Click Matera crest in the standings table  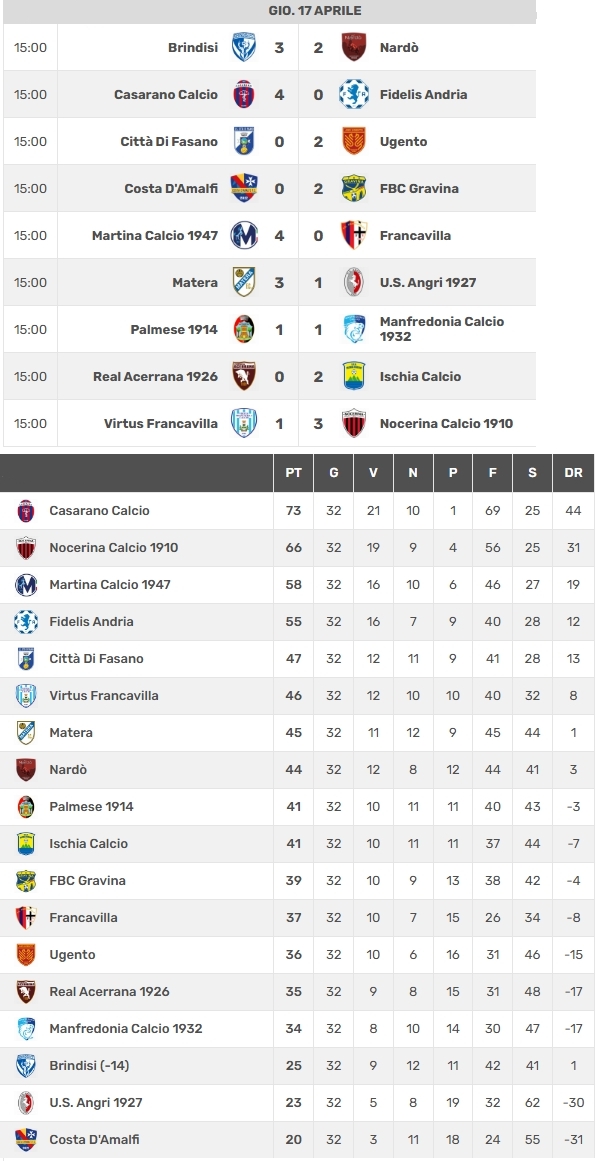click(x=26, y=733)
